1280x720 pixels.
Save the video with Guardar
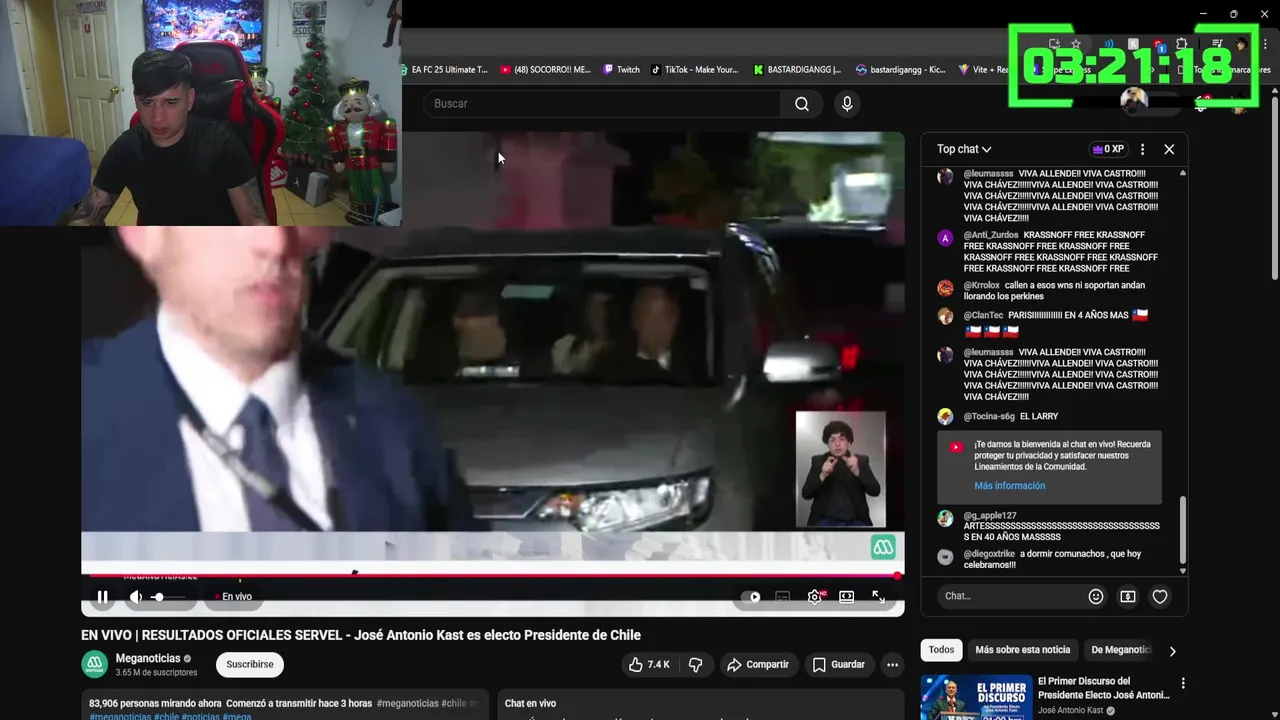tap(838, 664)
